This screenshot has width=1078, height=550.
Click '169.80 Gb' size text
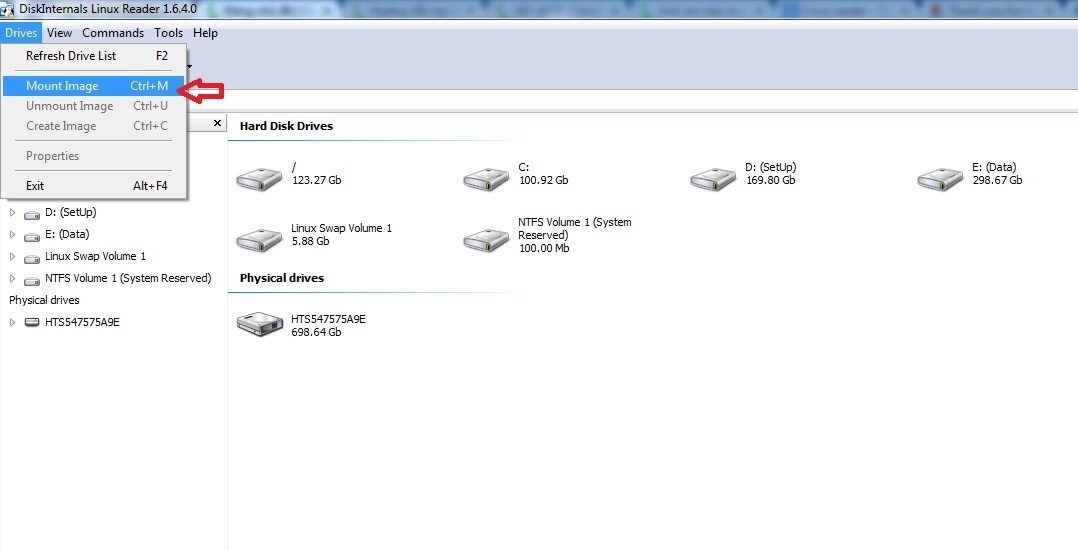click(771, 180)
